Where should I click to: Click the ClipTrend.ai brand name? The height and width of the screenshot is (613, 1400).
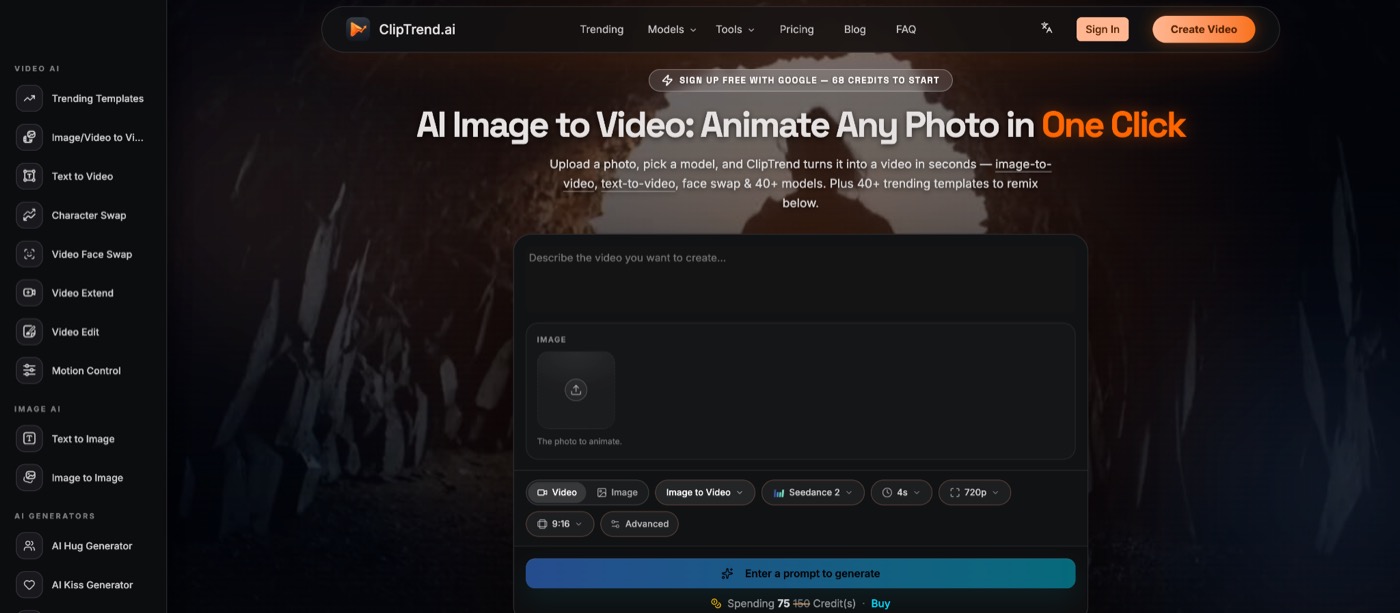pyautogui.click(x=417, y=29)
